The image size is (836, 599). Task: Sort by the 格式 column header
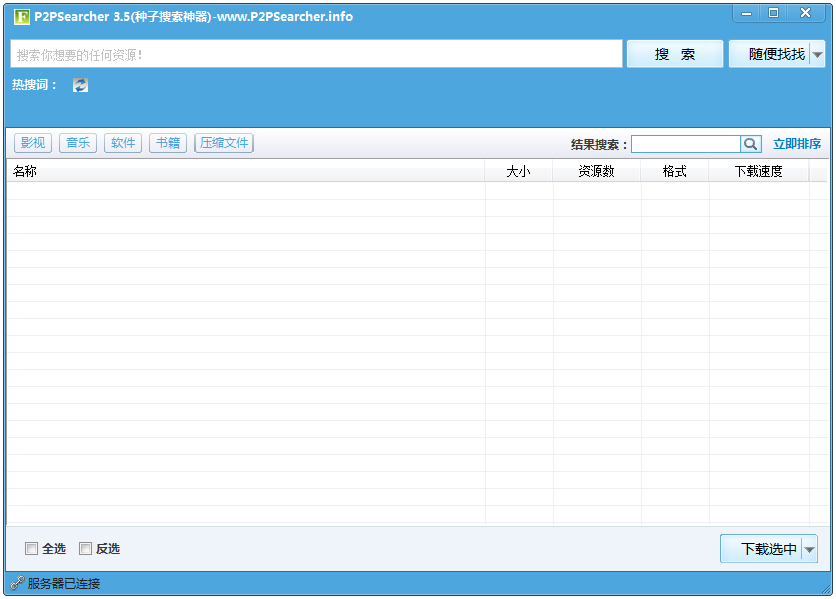tap(674, 171)
